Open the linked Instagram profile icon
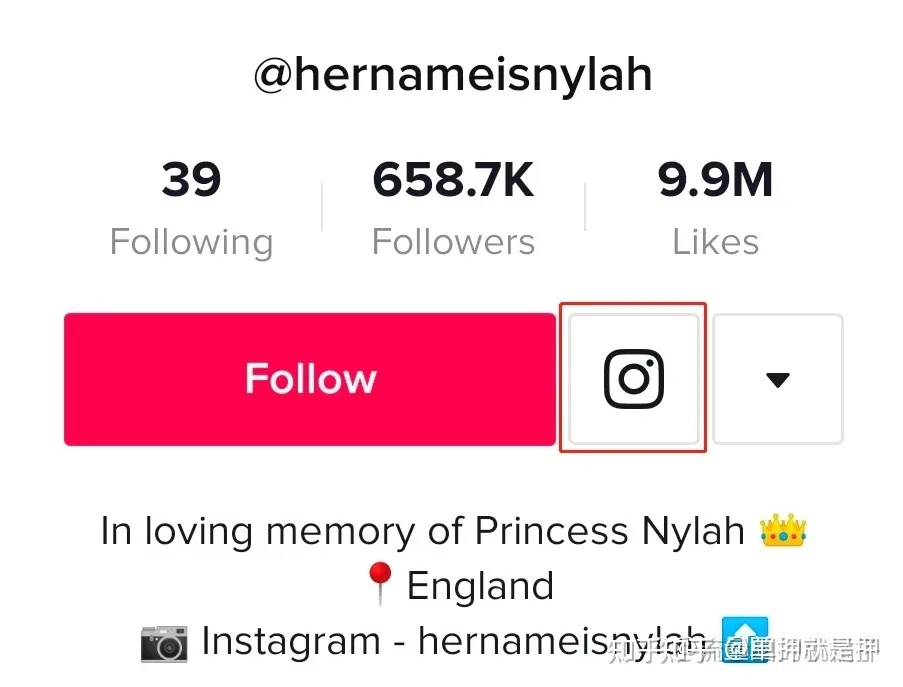903x687 pixels. 633,378
